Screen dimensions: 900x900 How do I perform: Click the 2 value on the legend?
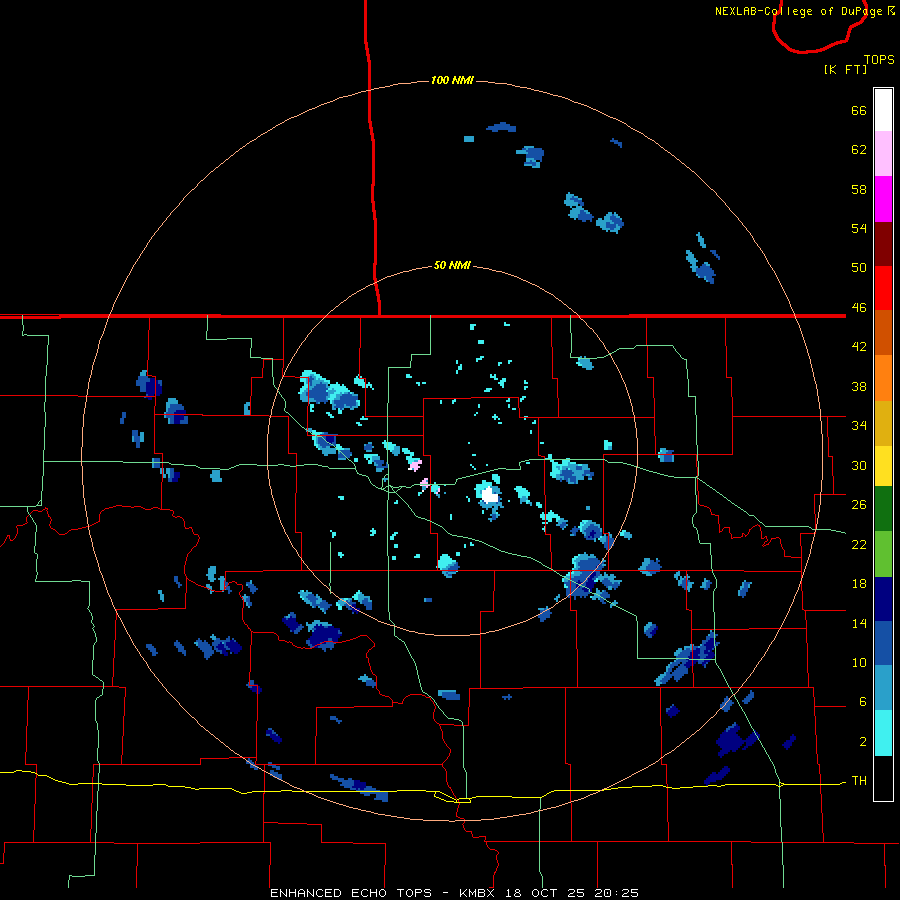[x=863, y=742]
